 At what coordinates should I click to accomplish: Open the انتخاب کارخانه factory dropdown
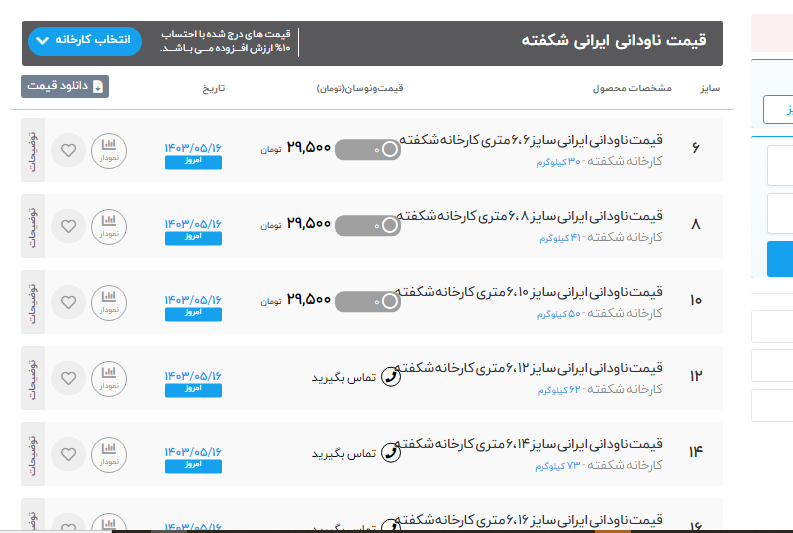[x=85, y=41]
